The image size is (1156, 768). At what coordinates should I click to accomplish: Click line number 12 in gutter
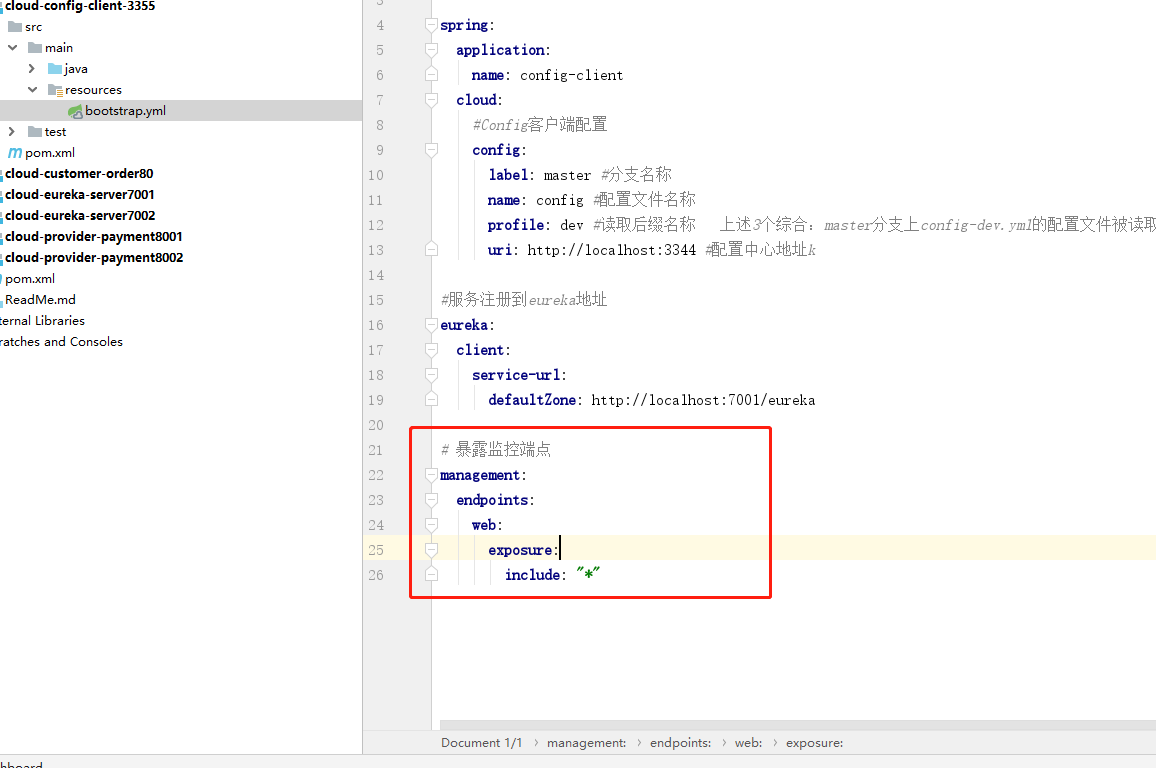coord(376,226)
